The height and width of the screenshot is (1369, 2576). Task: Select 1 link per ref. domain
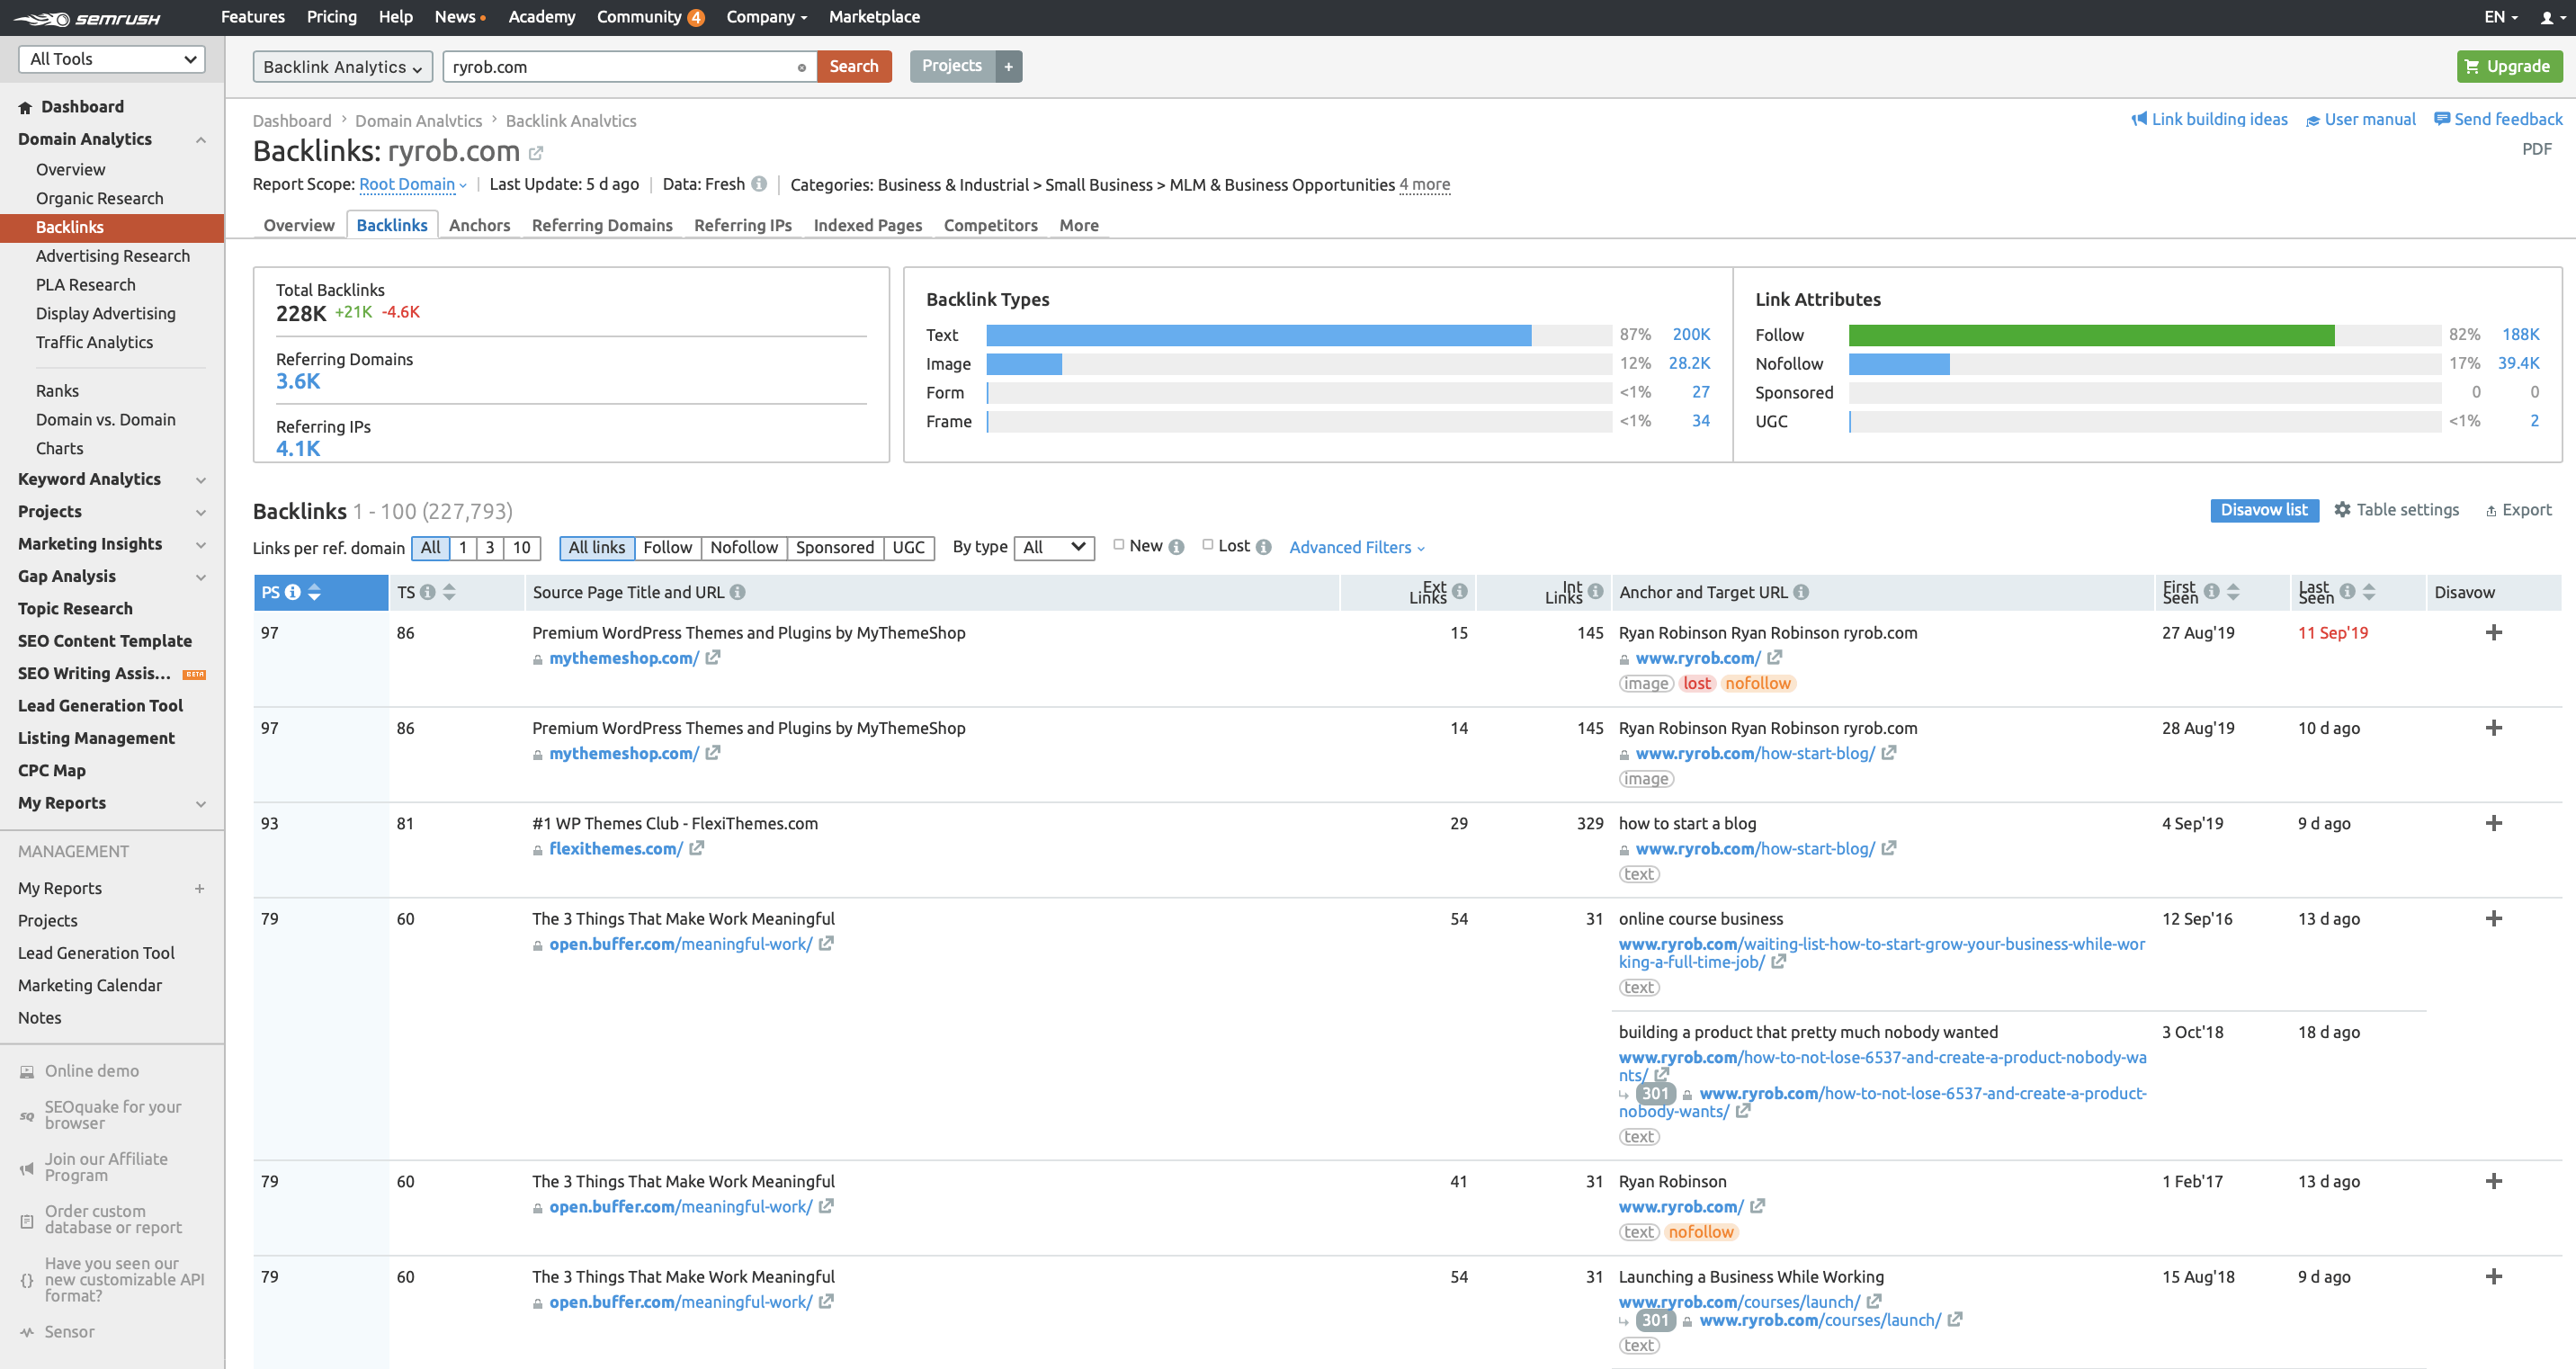pyautogui.click(x=463, y=548)
